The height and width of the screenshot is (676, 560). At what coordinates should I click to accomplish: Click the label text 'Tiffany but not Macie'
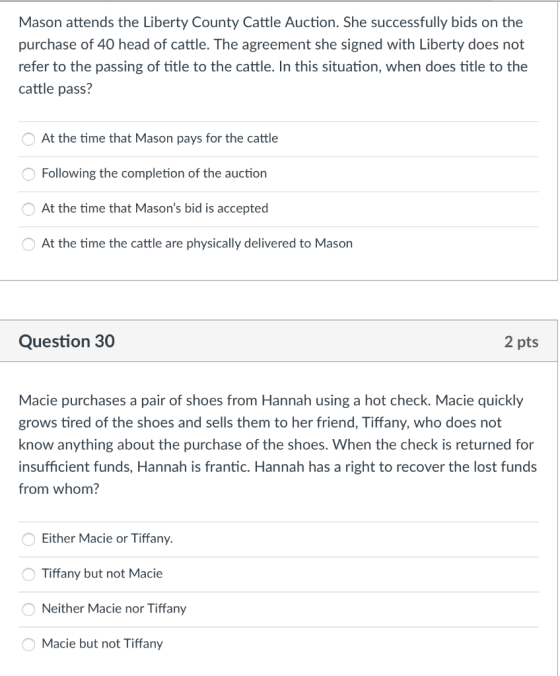(102, 573)
